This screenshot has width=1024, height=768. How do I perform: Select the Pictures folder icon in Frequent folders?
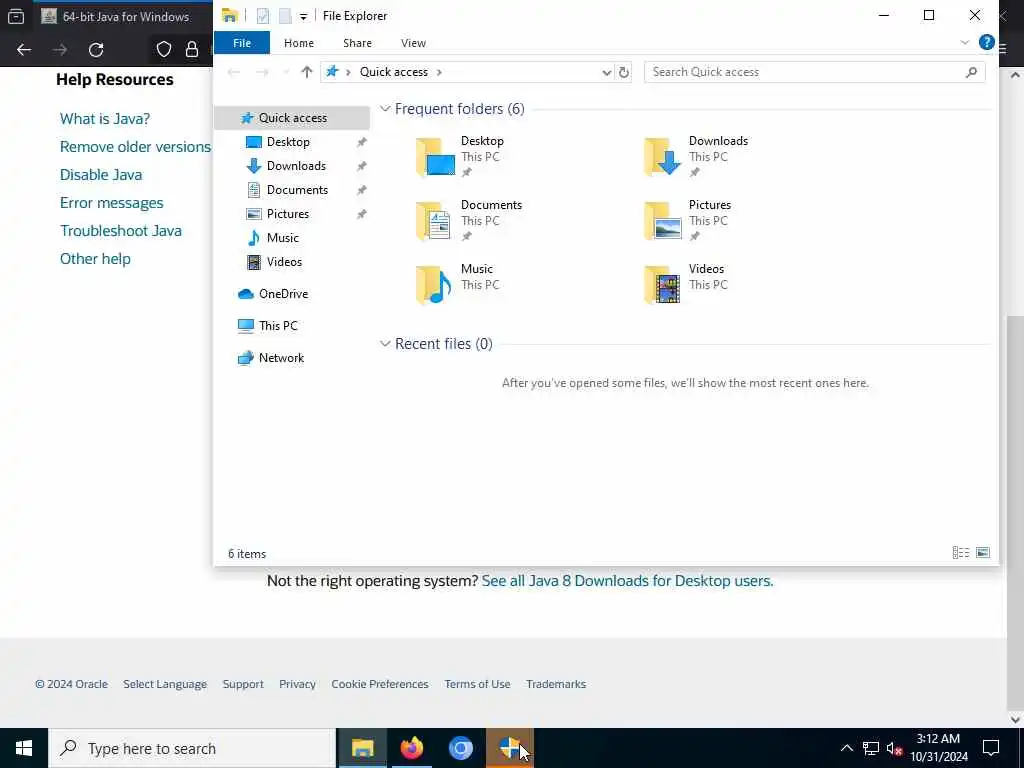[x=663, y=221]
